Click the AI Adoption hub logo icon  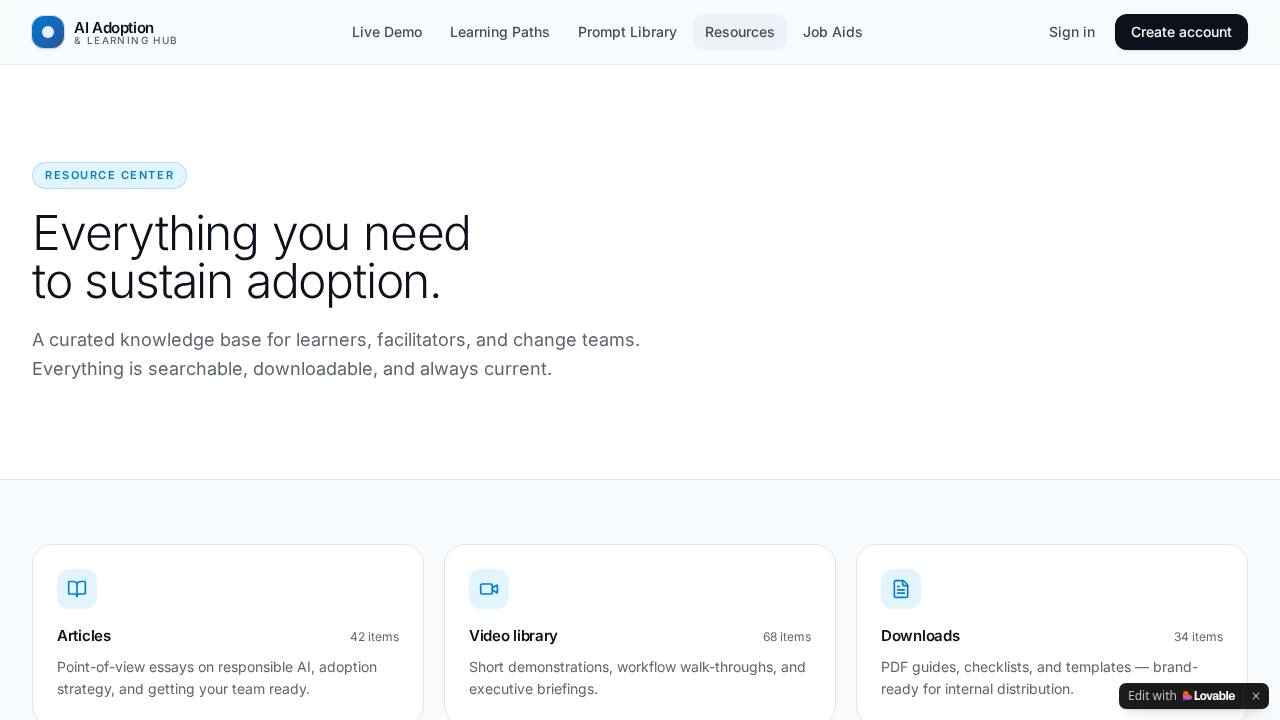click(48, 32)
